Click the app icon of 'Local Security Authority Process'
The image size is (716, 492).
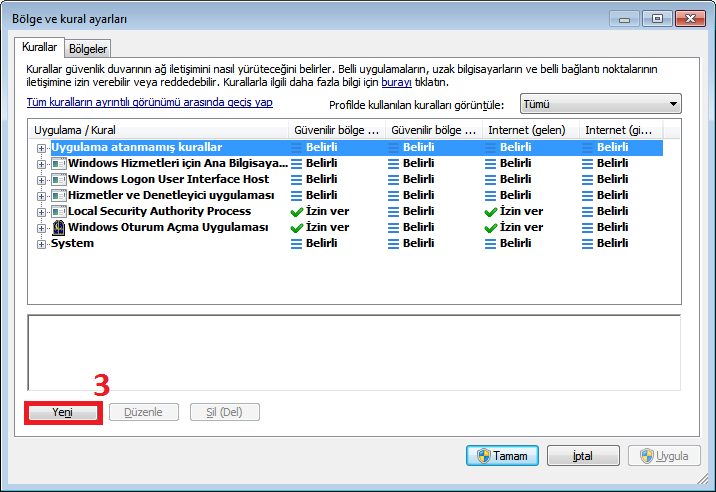(x=58, y=212)
